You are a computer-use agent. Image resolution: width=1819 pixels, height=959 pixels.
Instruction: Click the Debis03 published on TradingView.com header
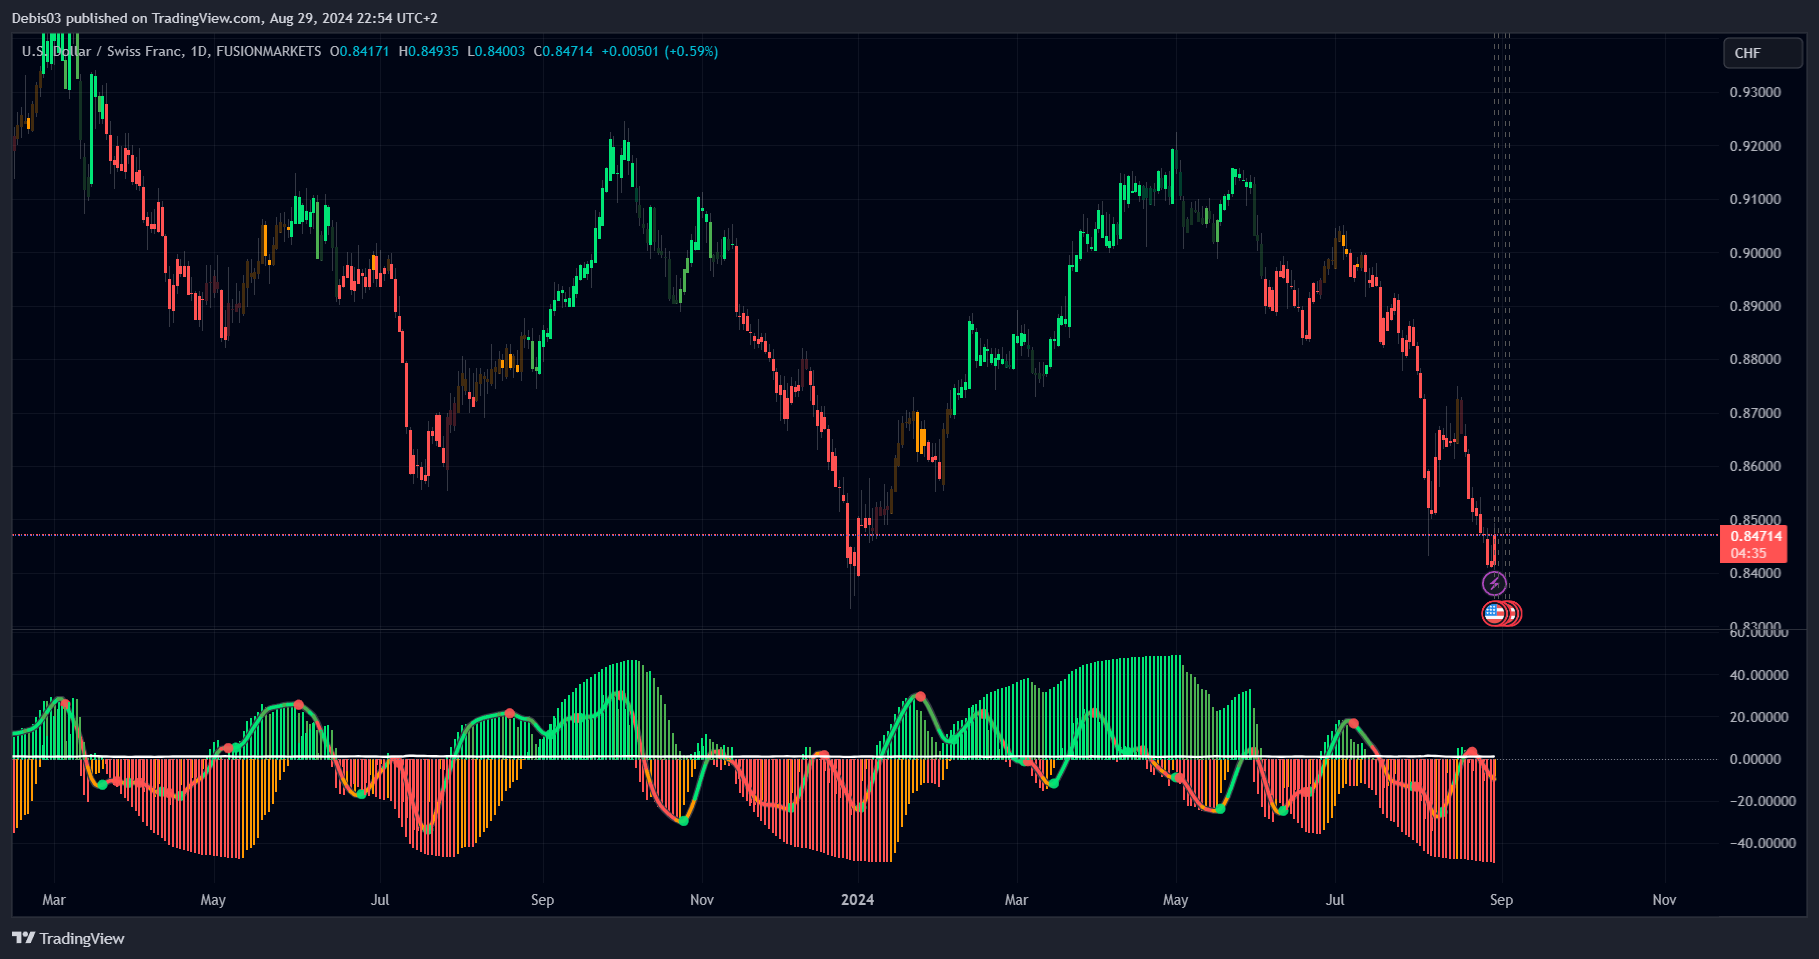(225, 18)
